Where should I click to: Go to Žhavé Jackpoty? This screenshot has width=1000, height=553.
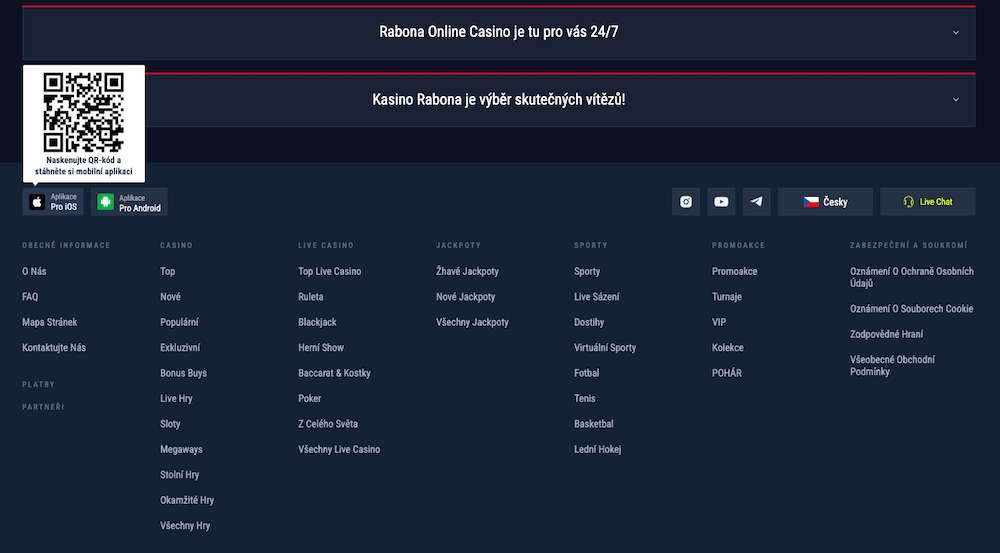tap(467, 271)
